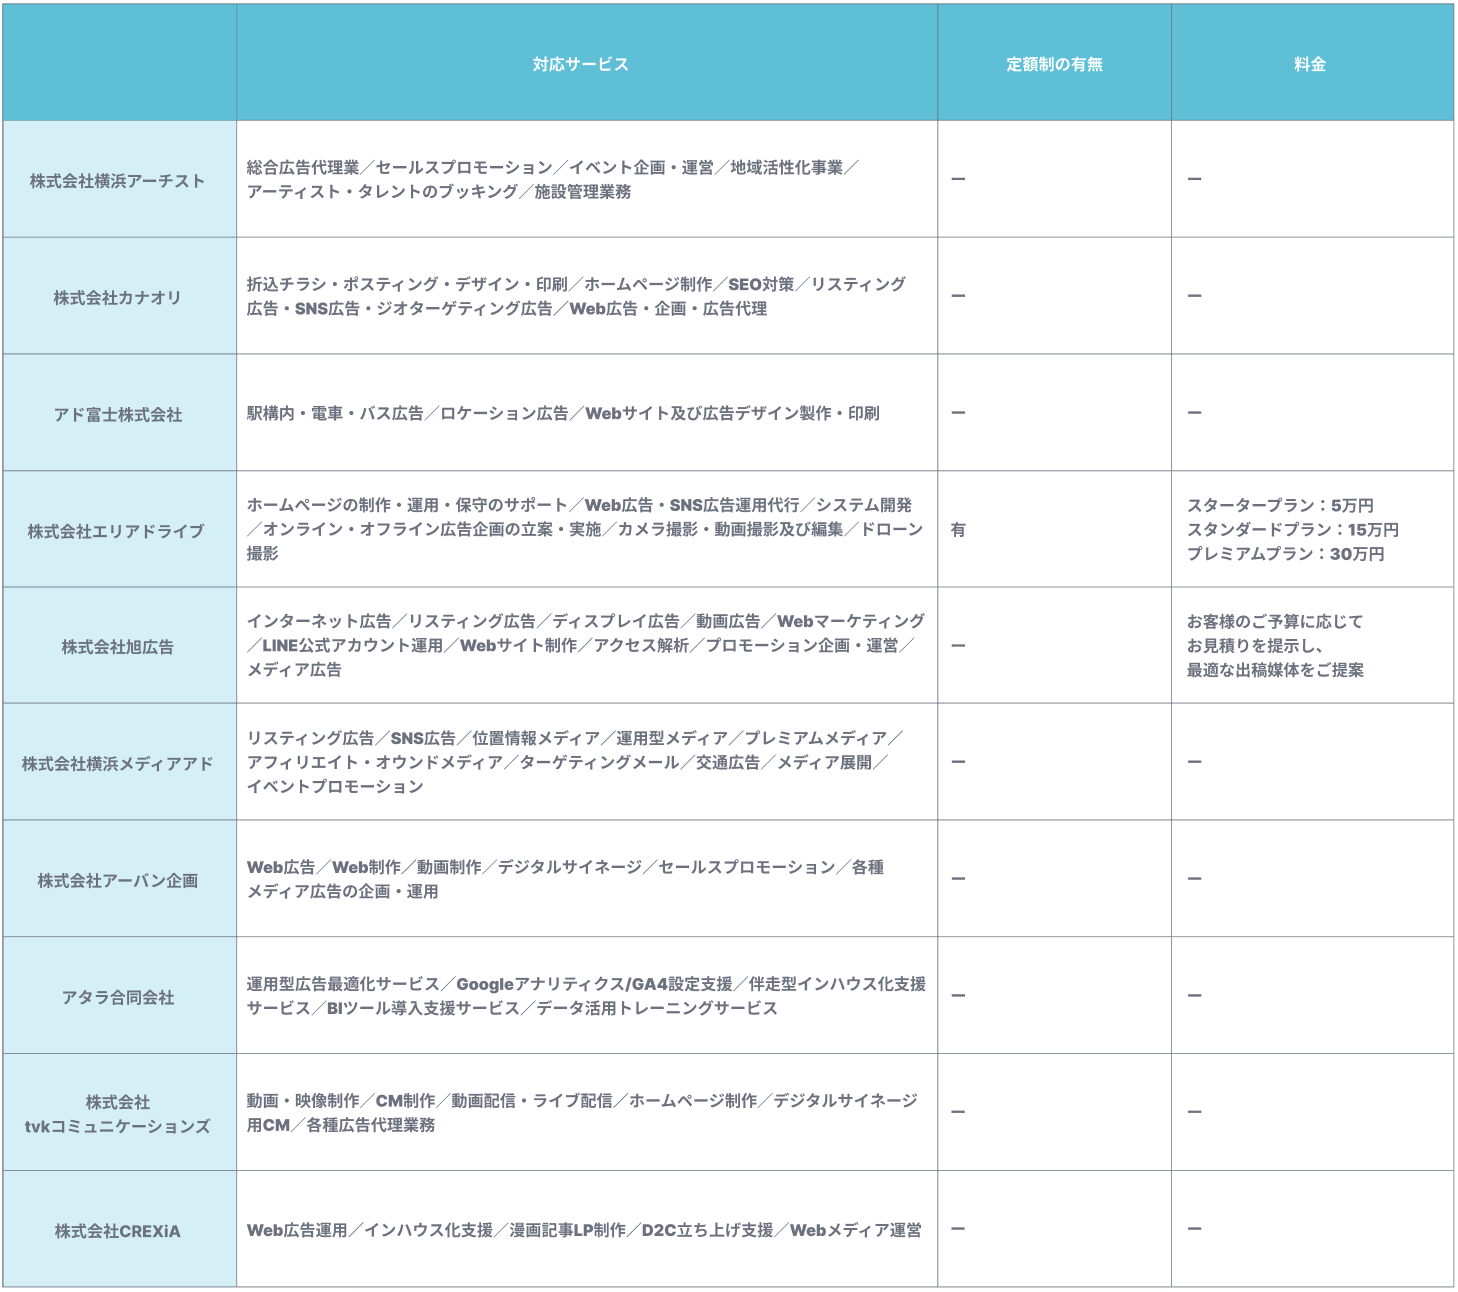Select the 株式会社横浜メディアアド company cell
This screenshot has height=1292, width=1458.
coord(118,764)
